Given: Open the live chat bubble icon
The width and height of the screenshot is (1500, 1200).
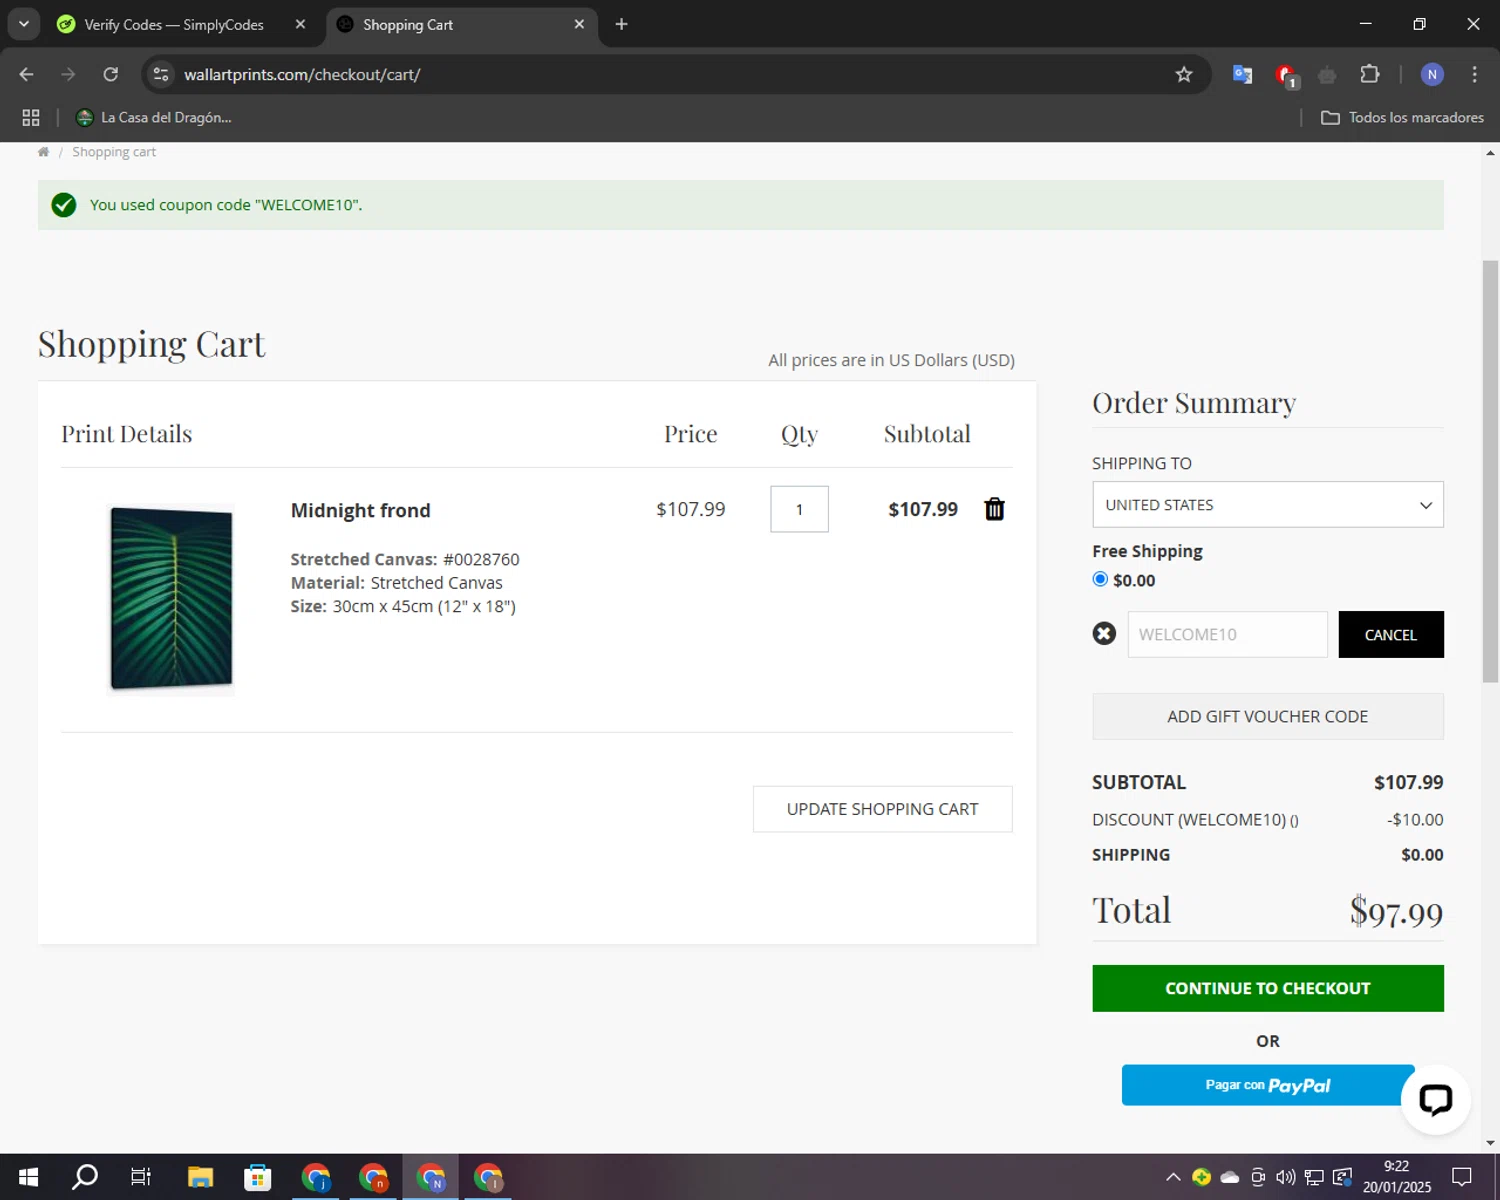Looking at the screenshot, I should [x=1435, y=1099].
